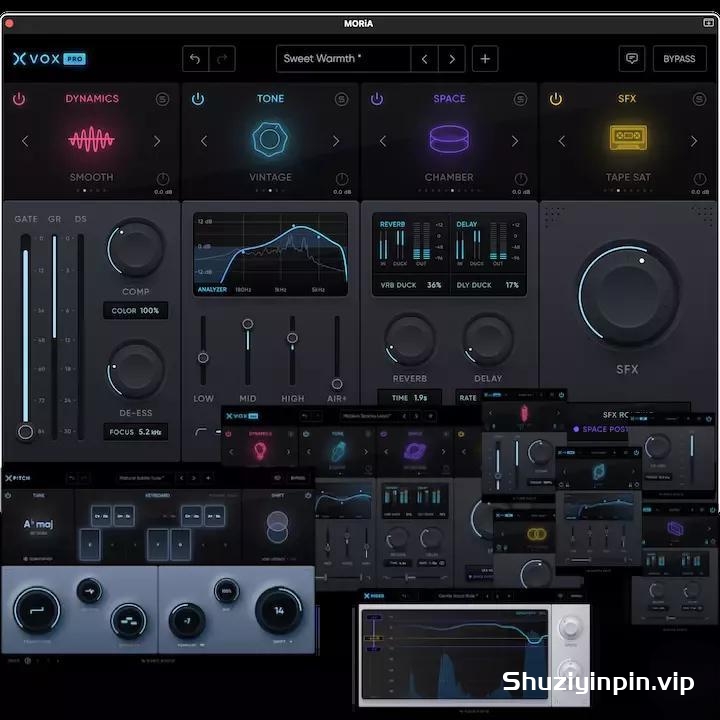This screenshot has height=720, width=720.
Task: Toggle the Space module power button
Action: [x=377, y=99]
